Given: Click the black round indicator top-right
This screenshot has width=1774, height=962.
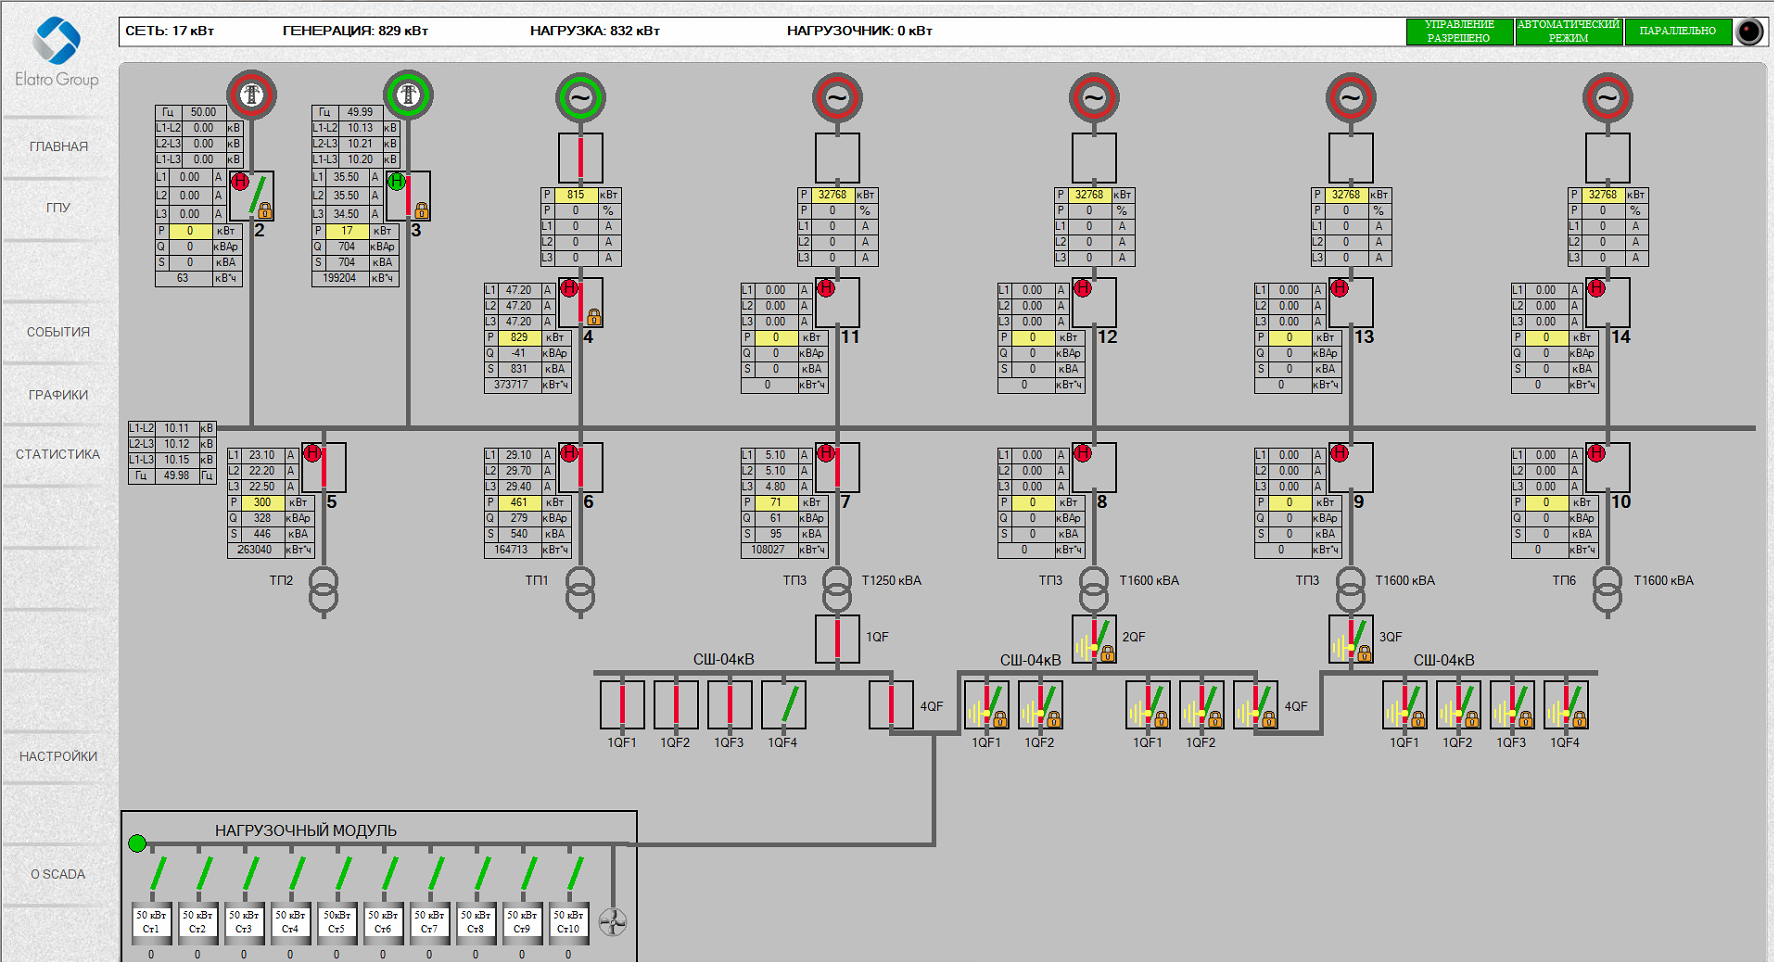Looking at the screenshot, I should point(1749,31).
